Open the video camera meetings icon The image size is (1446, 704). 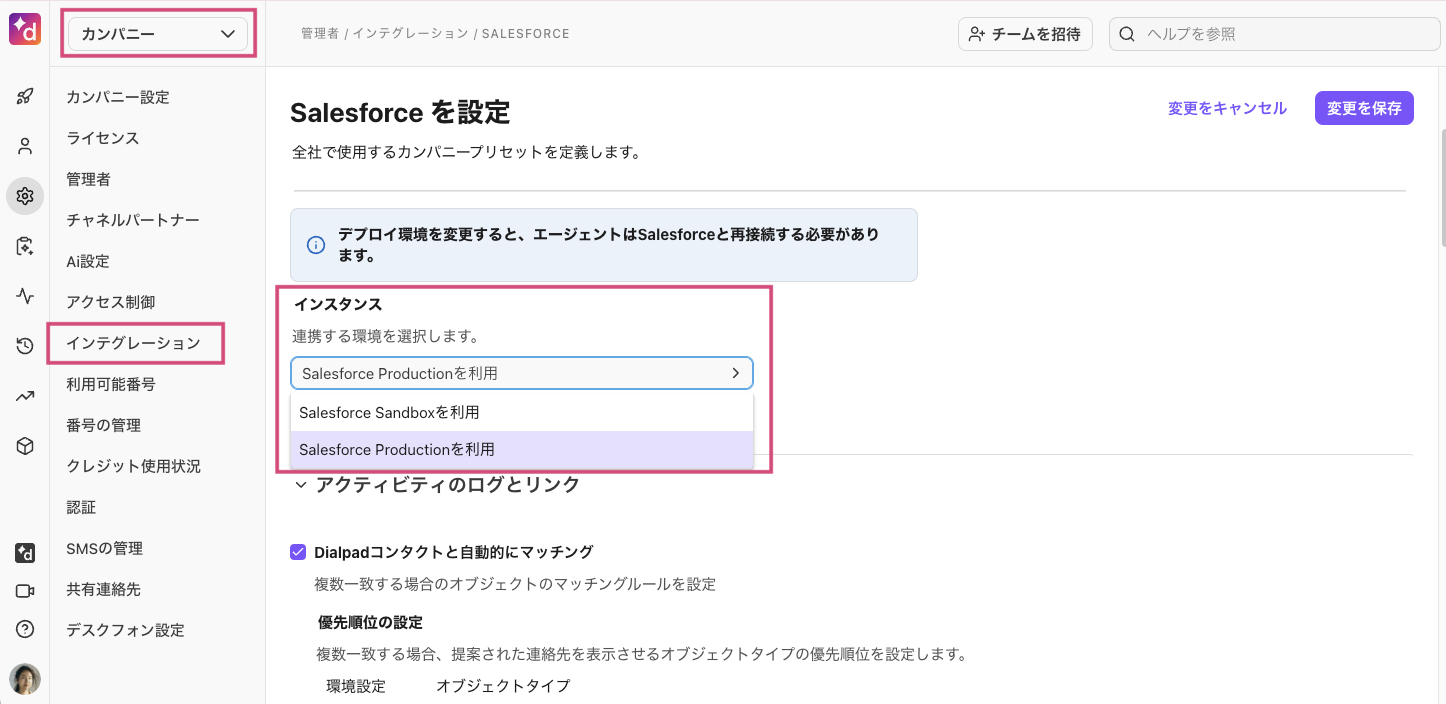25,591
